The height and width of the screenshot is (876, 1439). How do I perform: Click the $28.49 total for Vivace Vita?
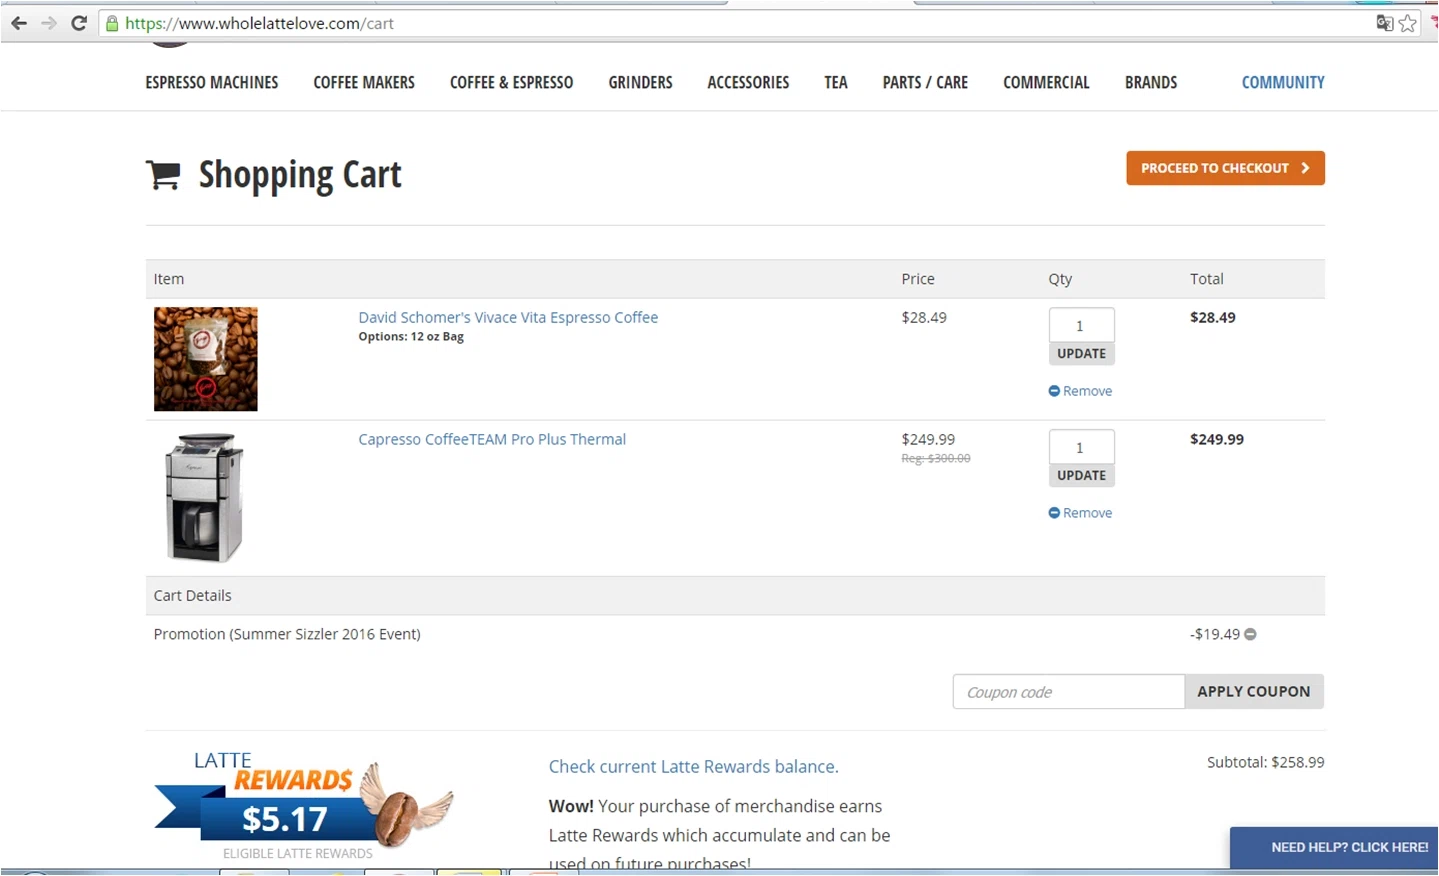tap(1212, 317)
